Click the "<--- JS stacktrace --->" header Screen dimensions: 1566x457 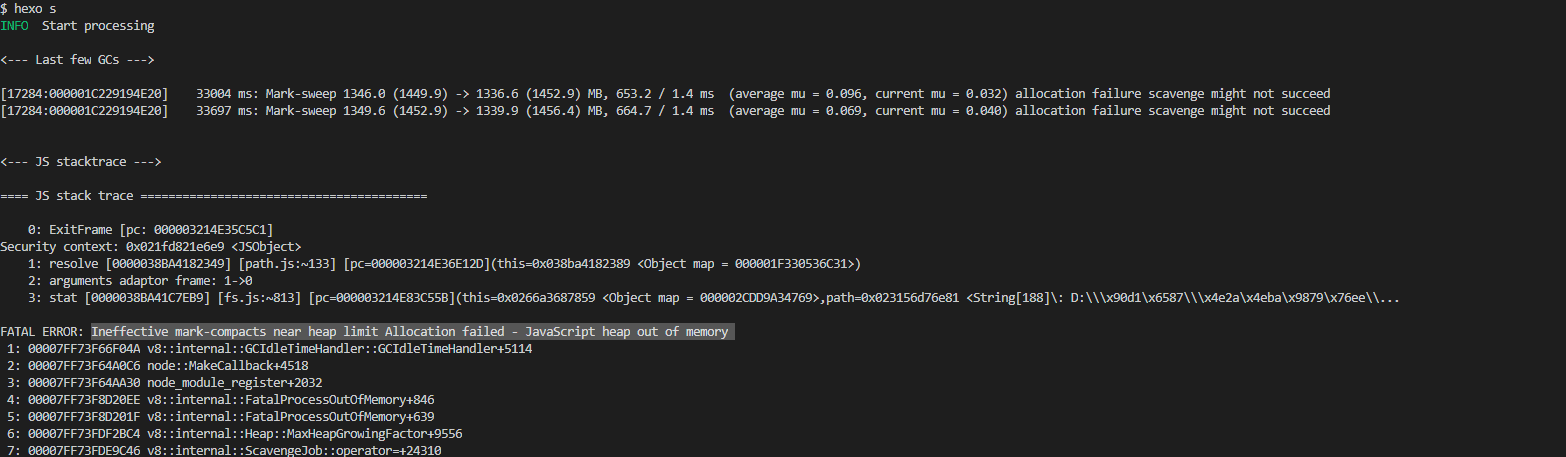[80, 161]
